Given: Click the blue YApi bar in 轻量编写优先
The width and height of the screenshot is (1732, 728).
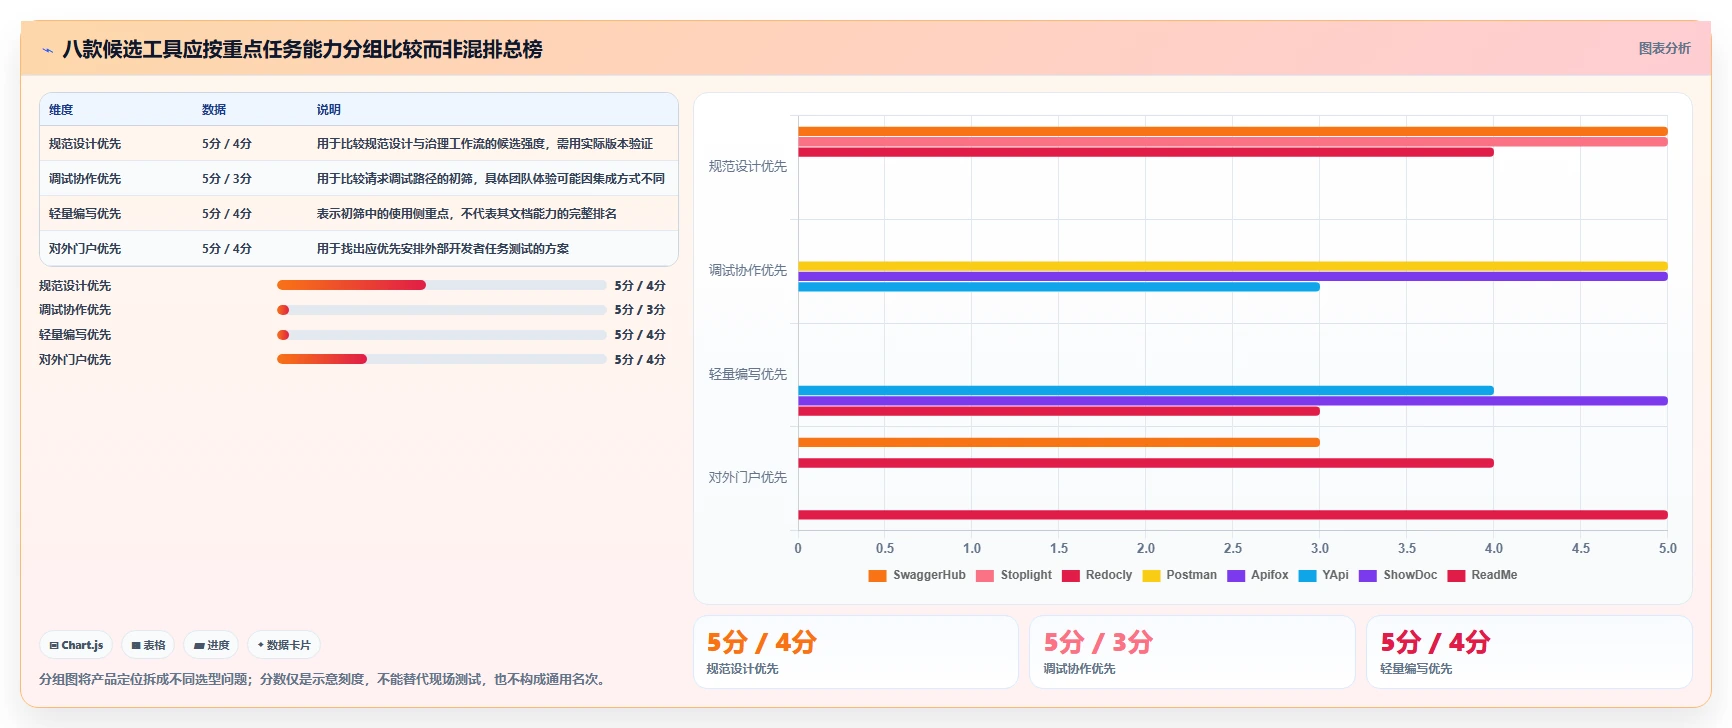Looking at the screenshot, I should [x=1145, y=390].
